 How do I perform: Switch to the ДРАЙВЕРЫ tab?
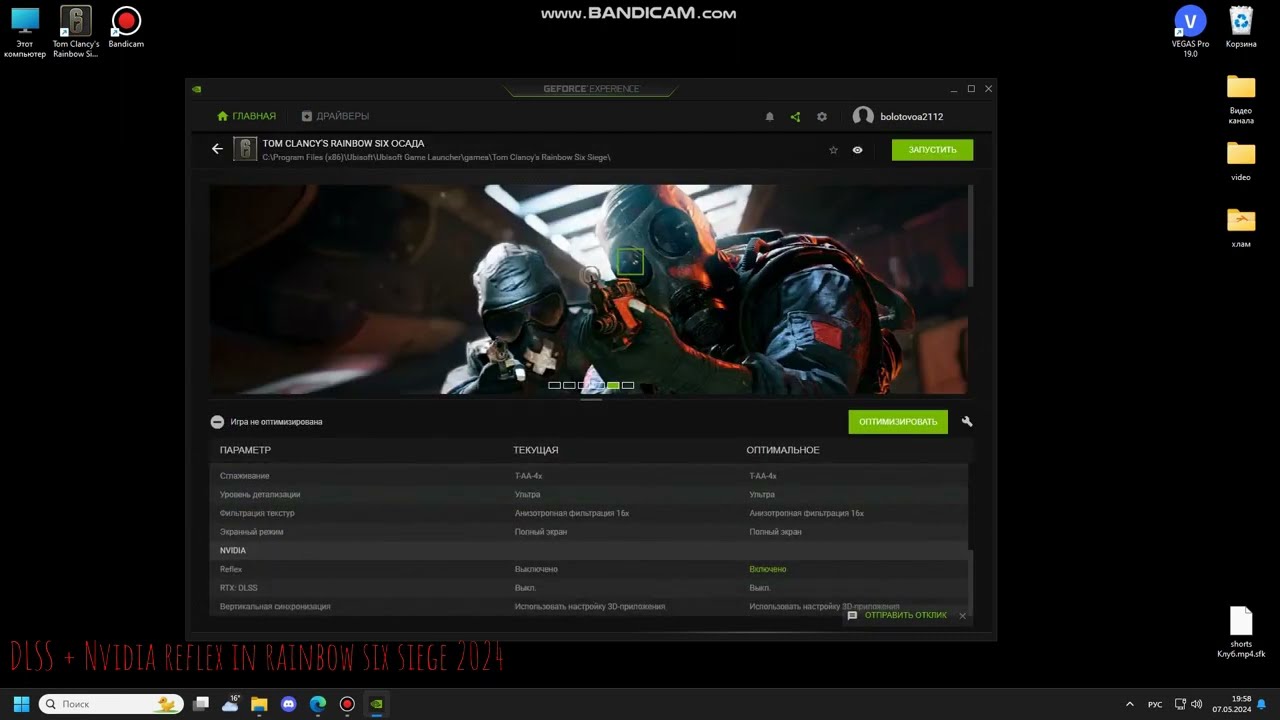click(x=335, y=117)
